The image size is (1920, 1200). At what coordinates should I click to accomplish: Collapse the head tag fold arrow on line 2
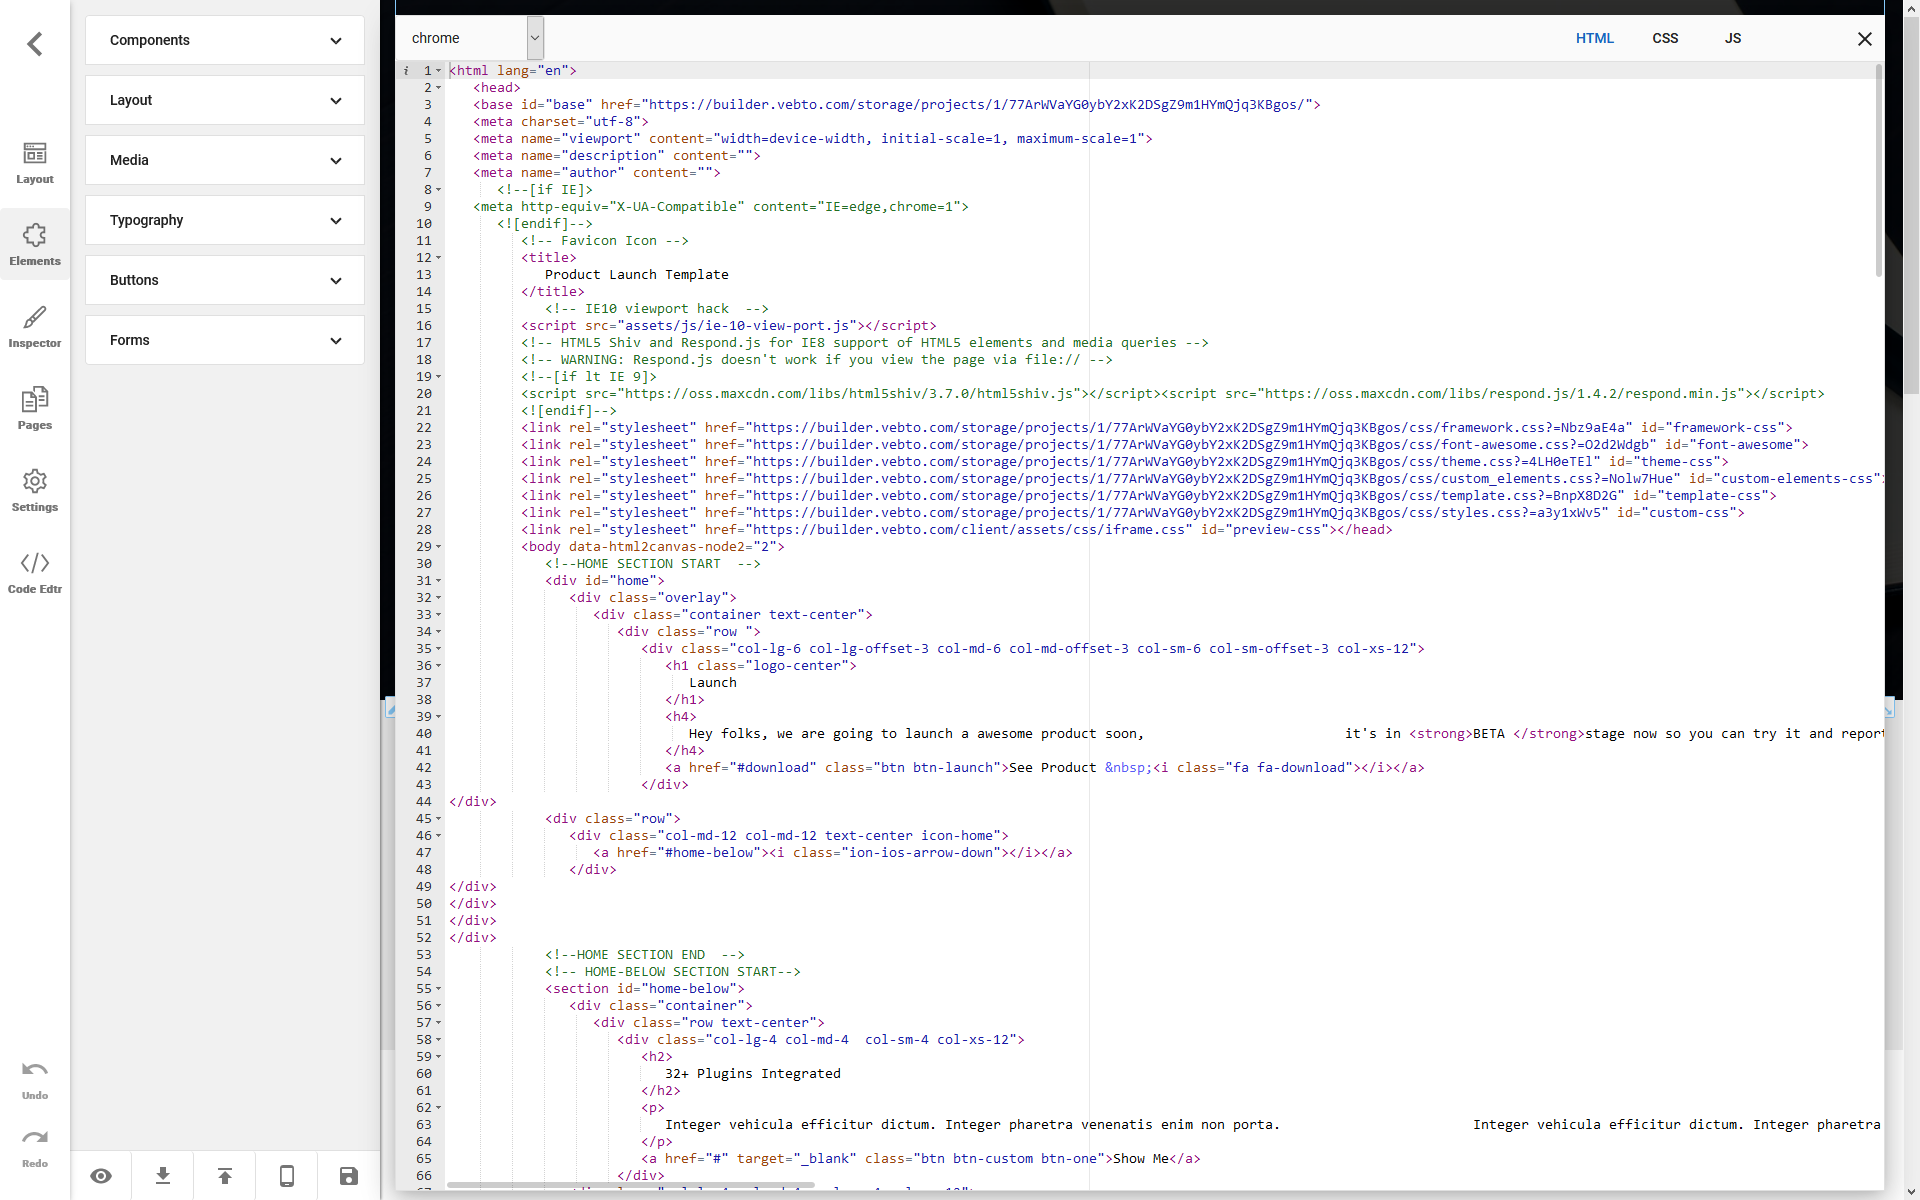tap(438, 88)
